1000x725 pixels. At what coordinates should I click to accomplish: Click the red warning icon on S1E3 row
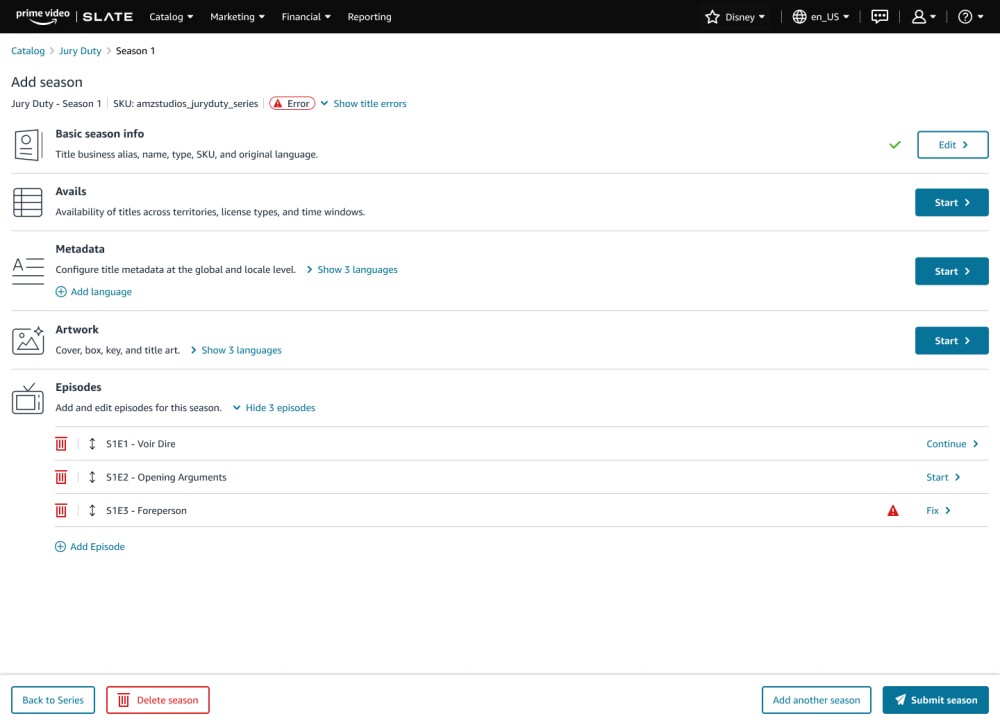[x=893, y=511]
